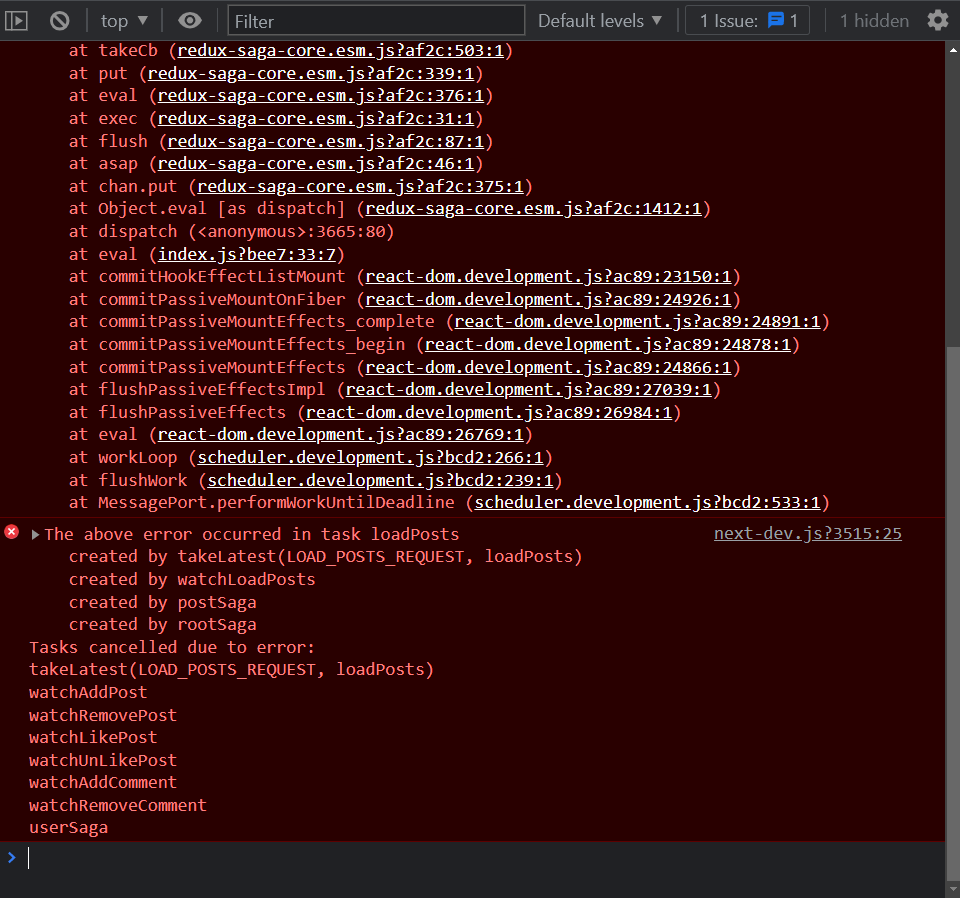
Task: Open next-dev.js?3515:25 source link
Action: click(x=806, y=533)
